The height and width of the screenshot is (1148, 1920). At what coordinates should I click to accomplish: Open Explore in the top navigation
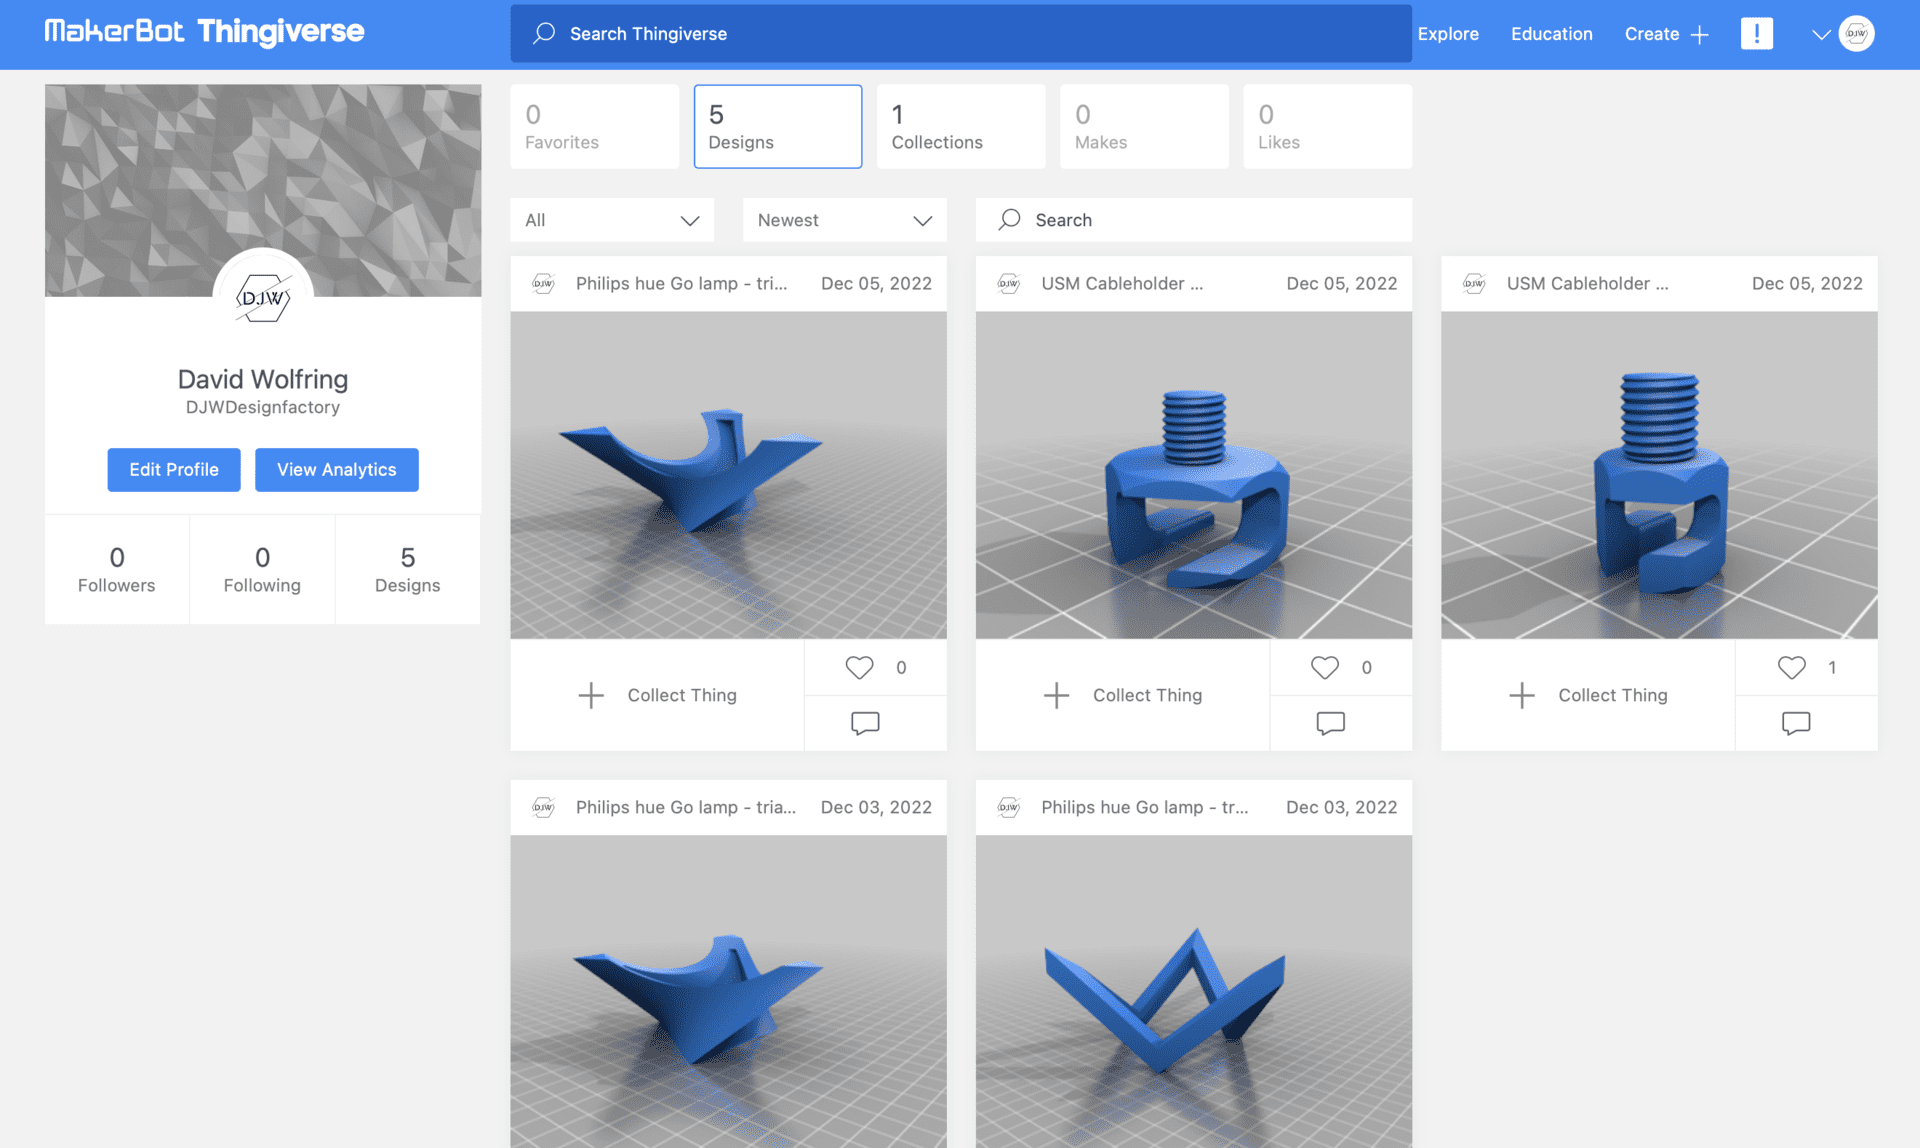(1447, 34)
